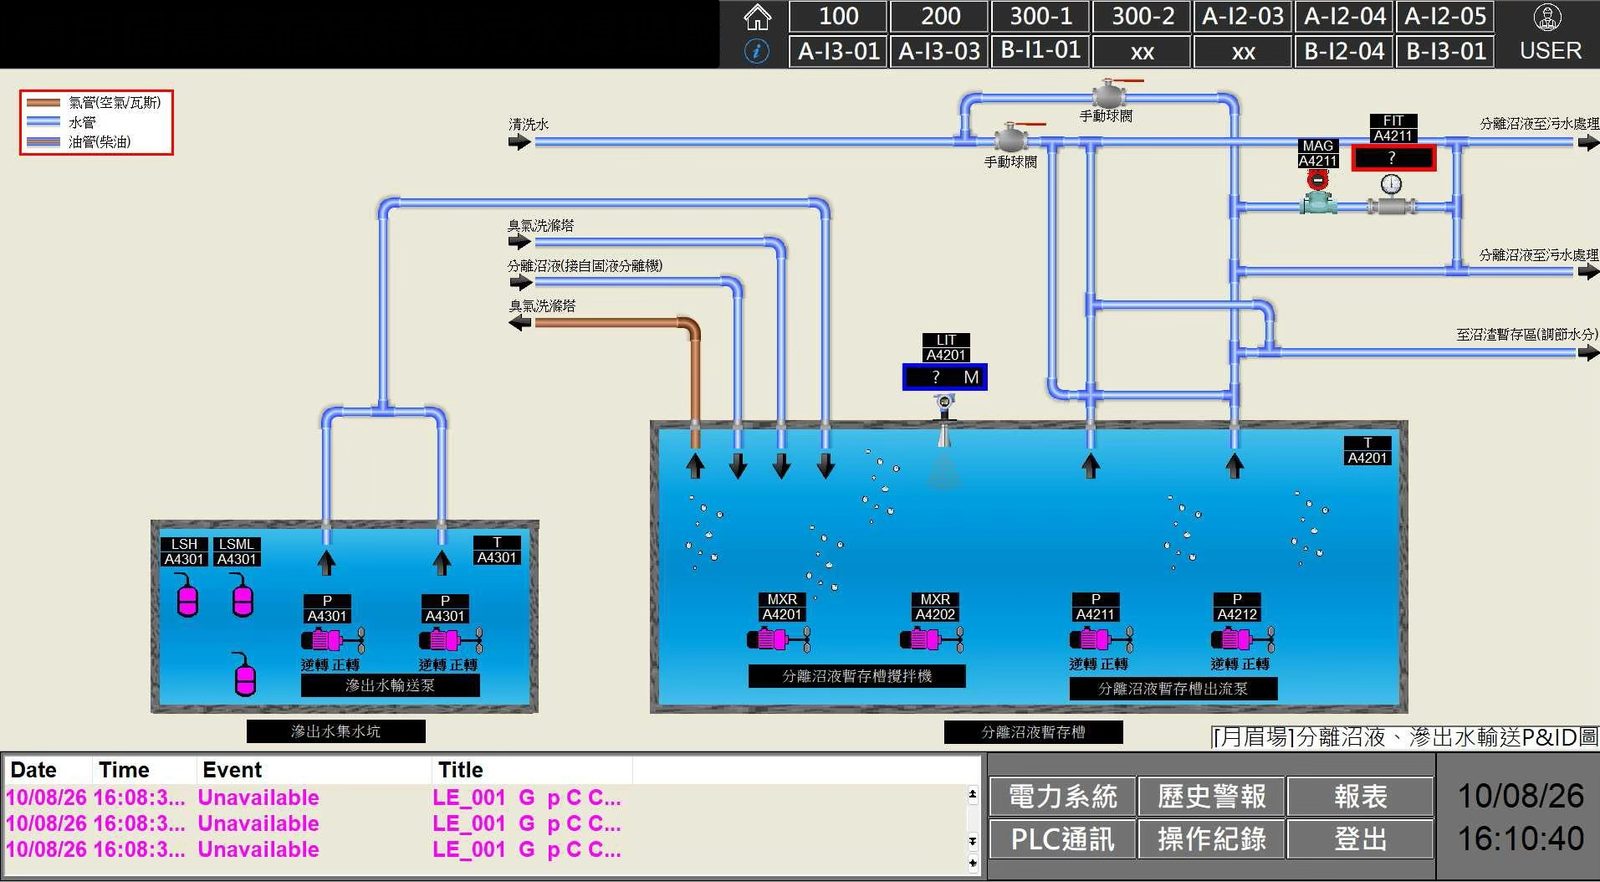Go to the home screen icon

(x=757, y=17)
